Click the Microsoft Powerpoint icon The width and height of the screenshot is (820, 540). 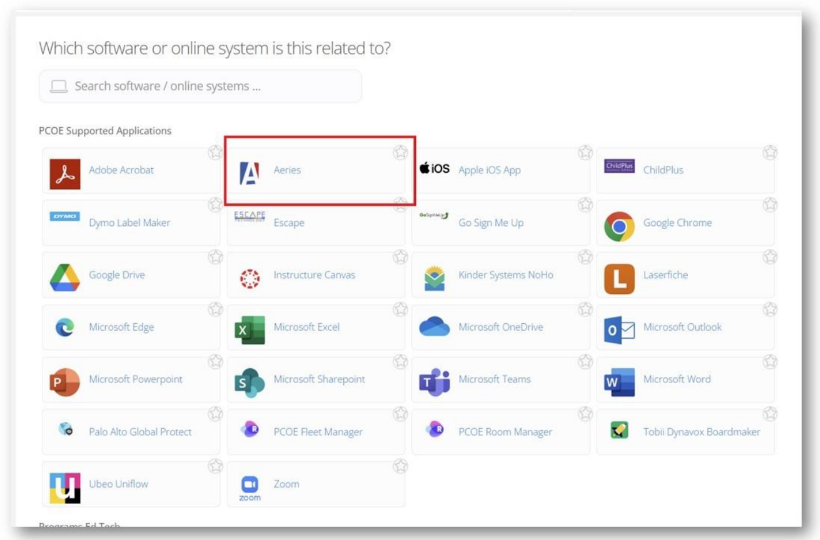pyautogui.click(x=65, y=382)
